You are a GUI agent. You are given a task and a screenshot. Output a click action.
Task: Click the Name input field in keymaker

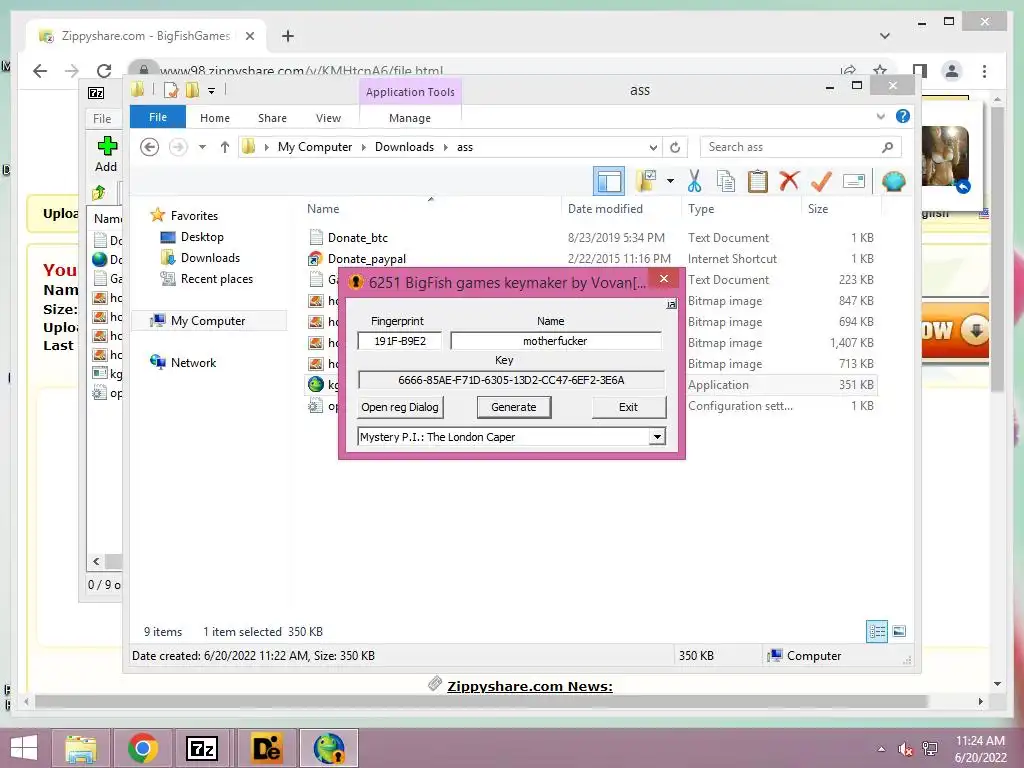555,341
